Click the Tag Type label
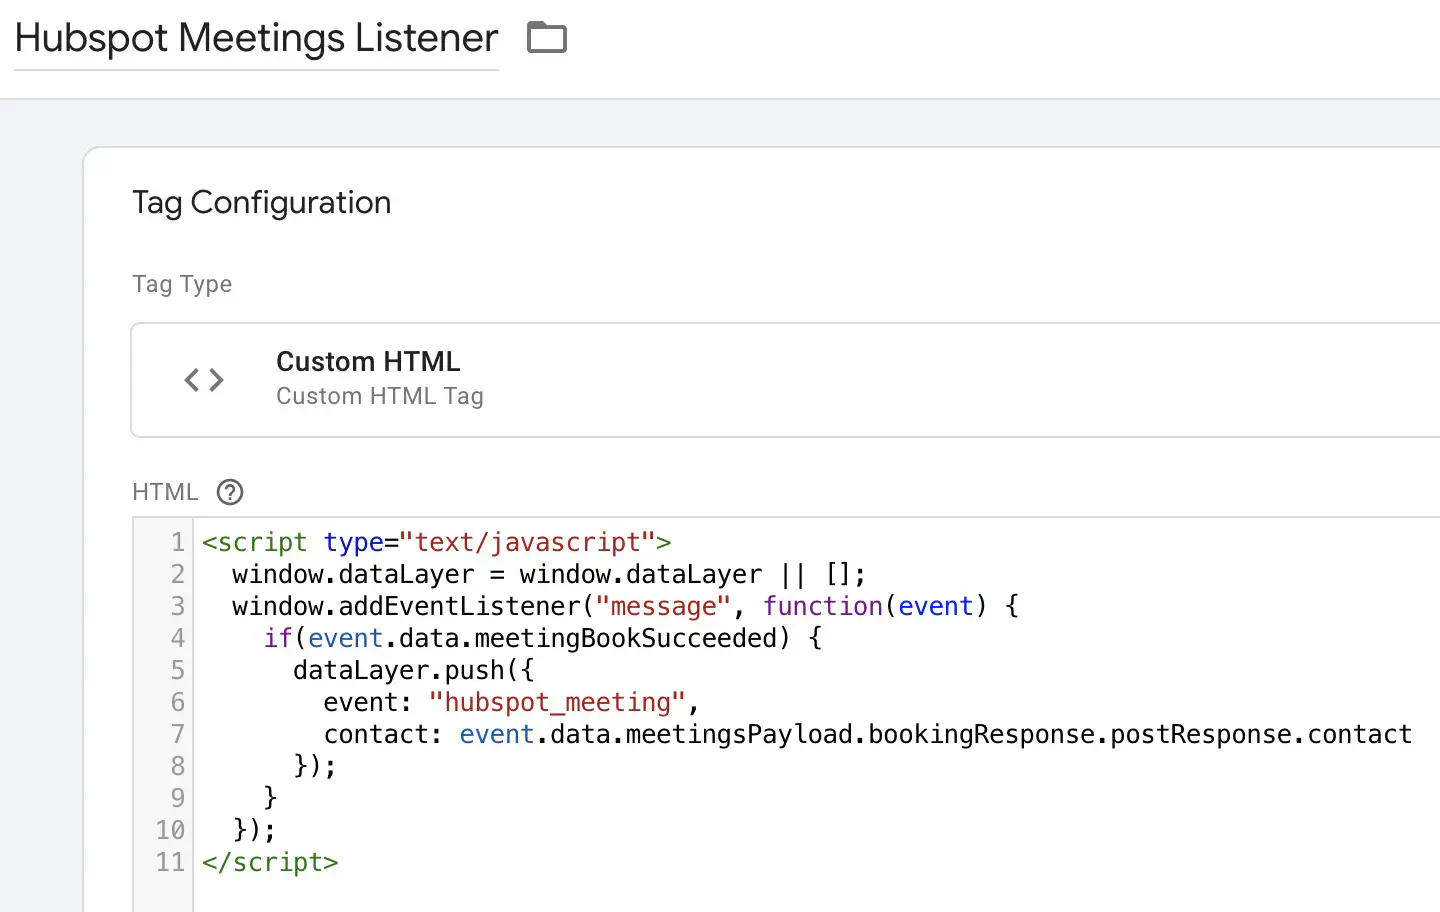This screenshot has height=912, width=1440. pos(182,284)
